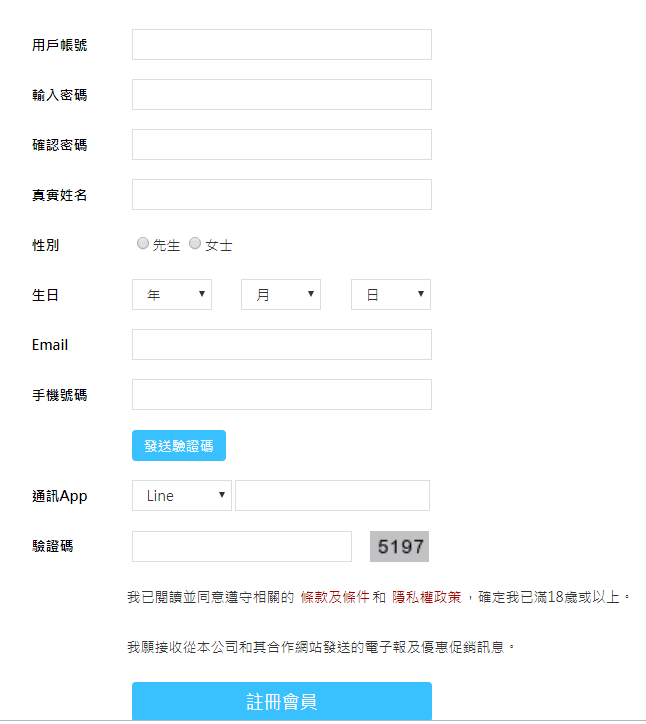
Task: Open the 隱私權政策 link
Action: (x=427, y=598)
